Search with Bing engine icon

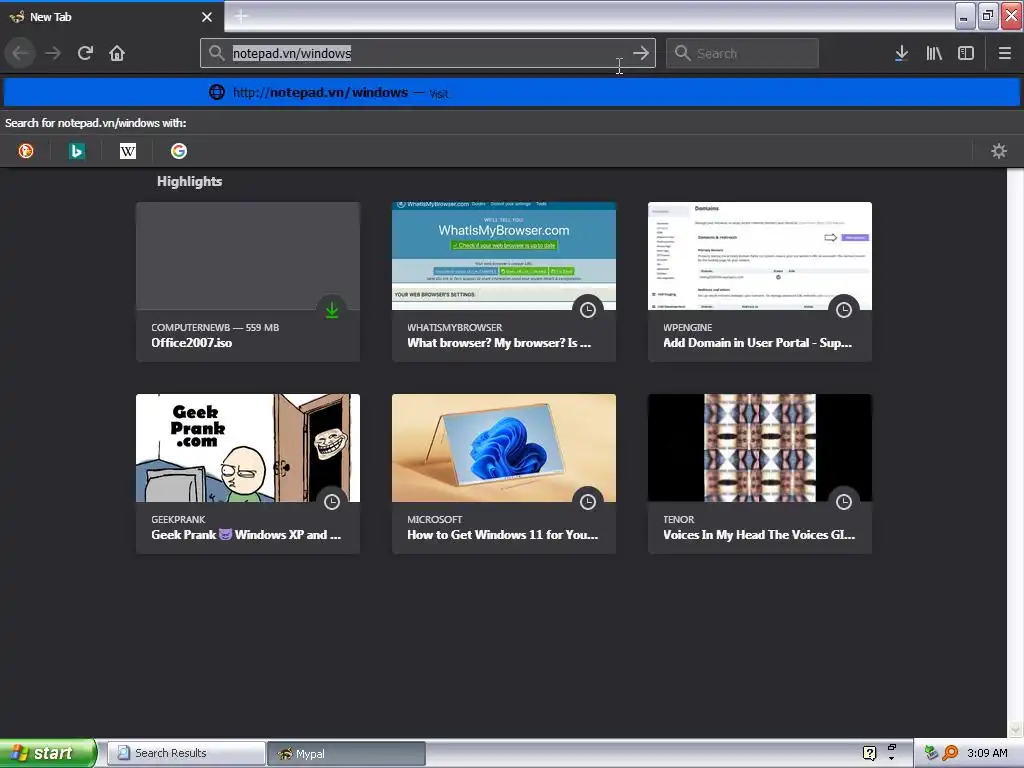[77, 151]
